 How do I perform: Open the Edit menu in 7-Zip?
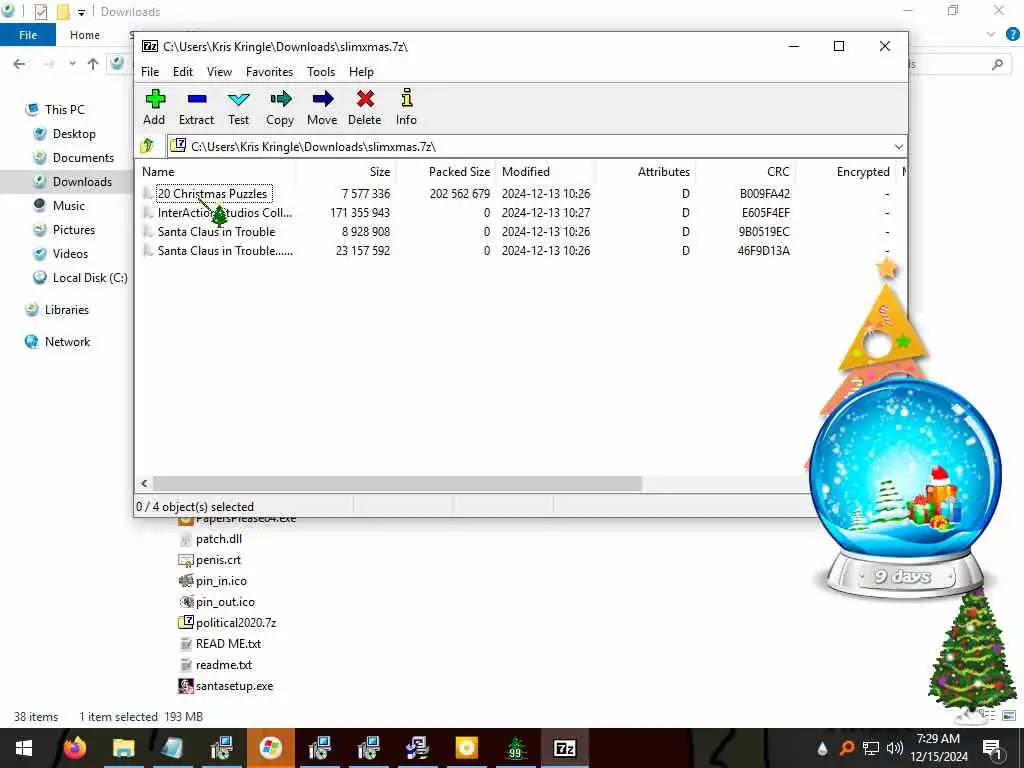[183, 72]
